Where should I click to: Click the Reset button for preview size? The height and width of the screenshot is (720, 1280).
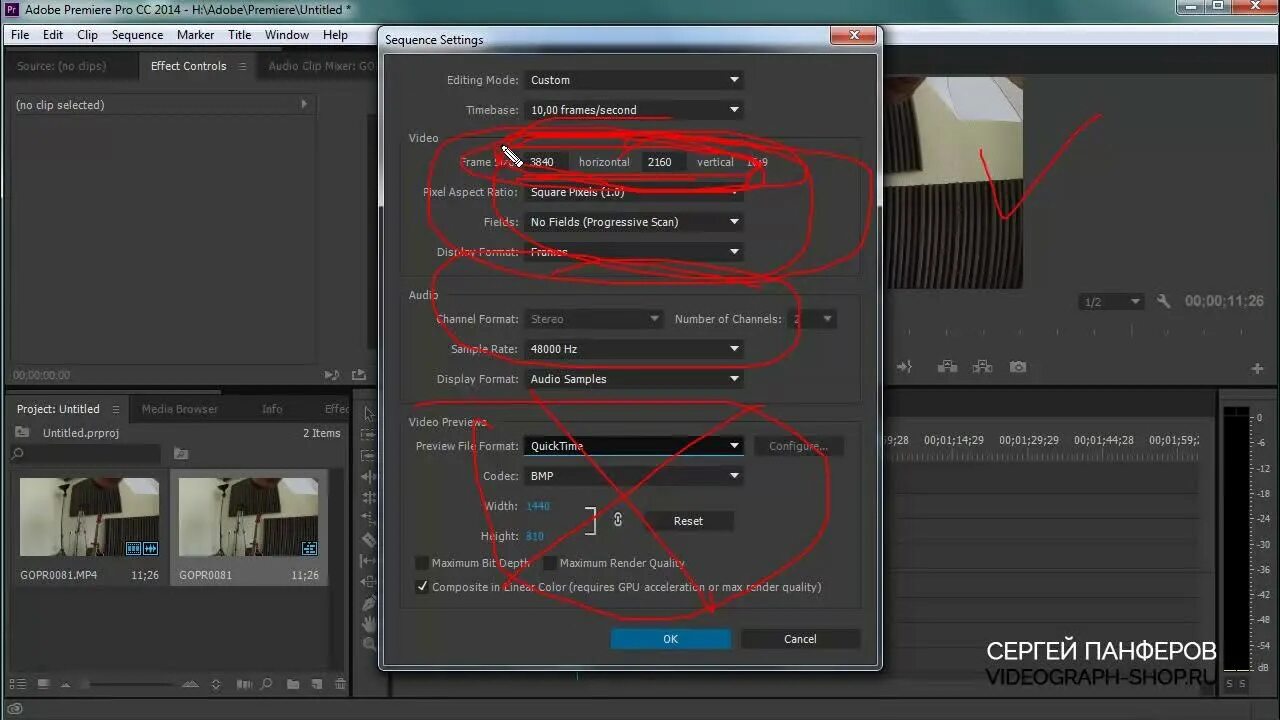[688, 521]
